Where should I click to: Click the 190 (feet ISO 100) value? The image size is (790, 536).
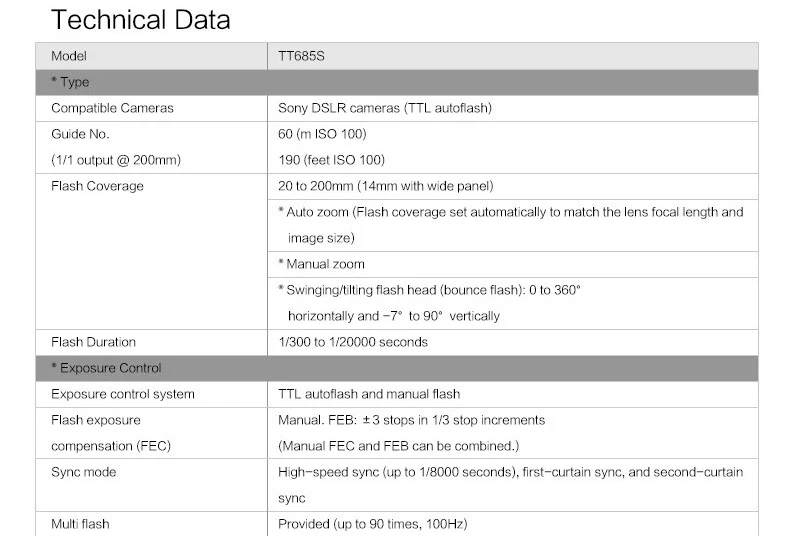[x=332, y=160]
